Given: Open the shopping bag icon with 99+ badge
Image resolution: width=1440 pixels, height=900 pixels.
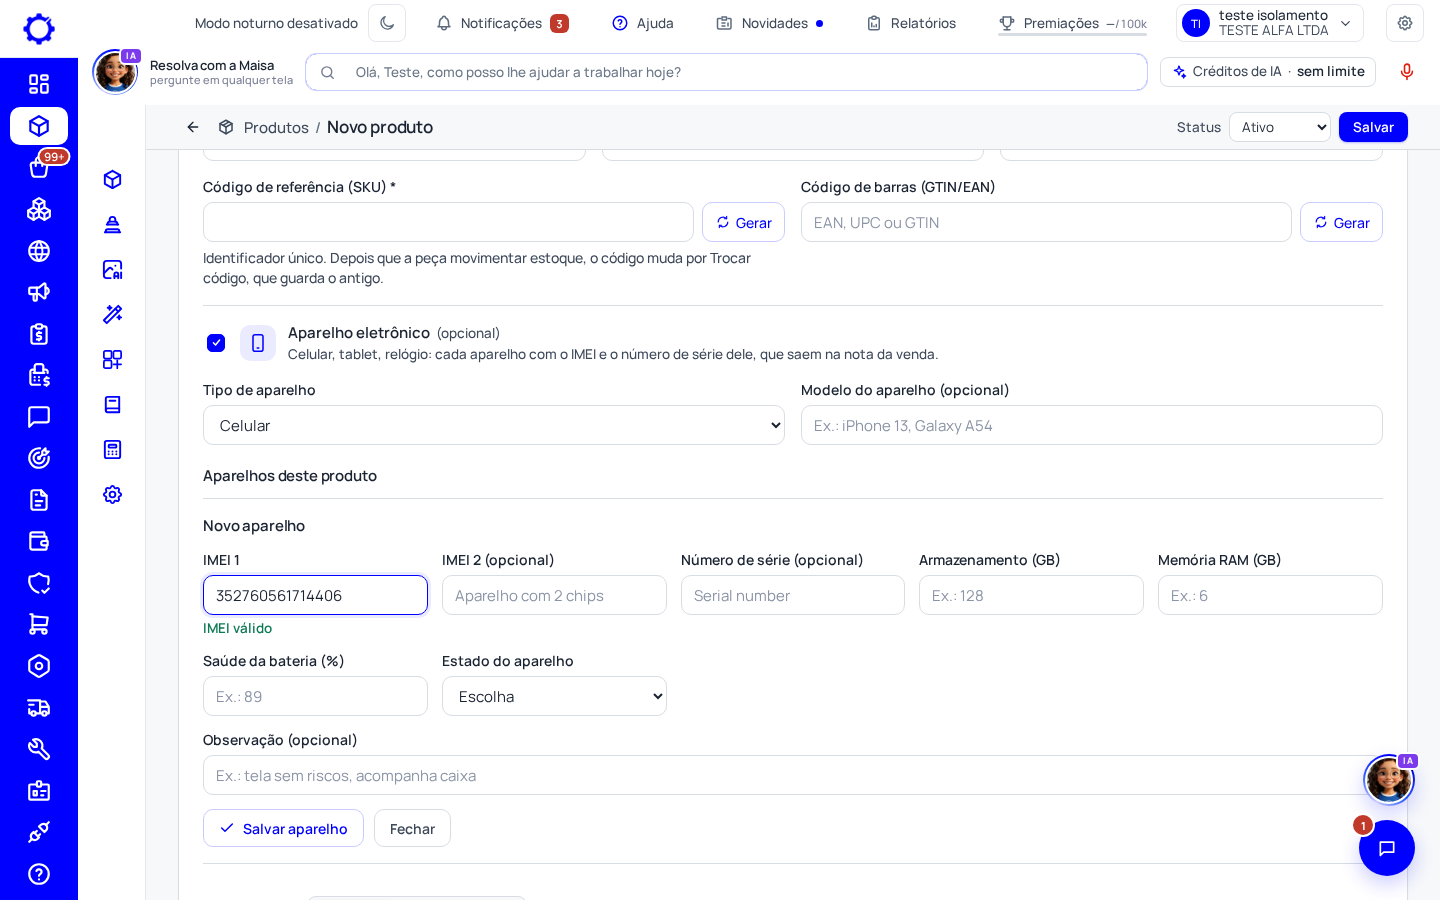Looking at the screenshot, I should tap(39, 168).
